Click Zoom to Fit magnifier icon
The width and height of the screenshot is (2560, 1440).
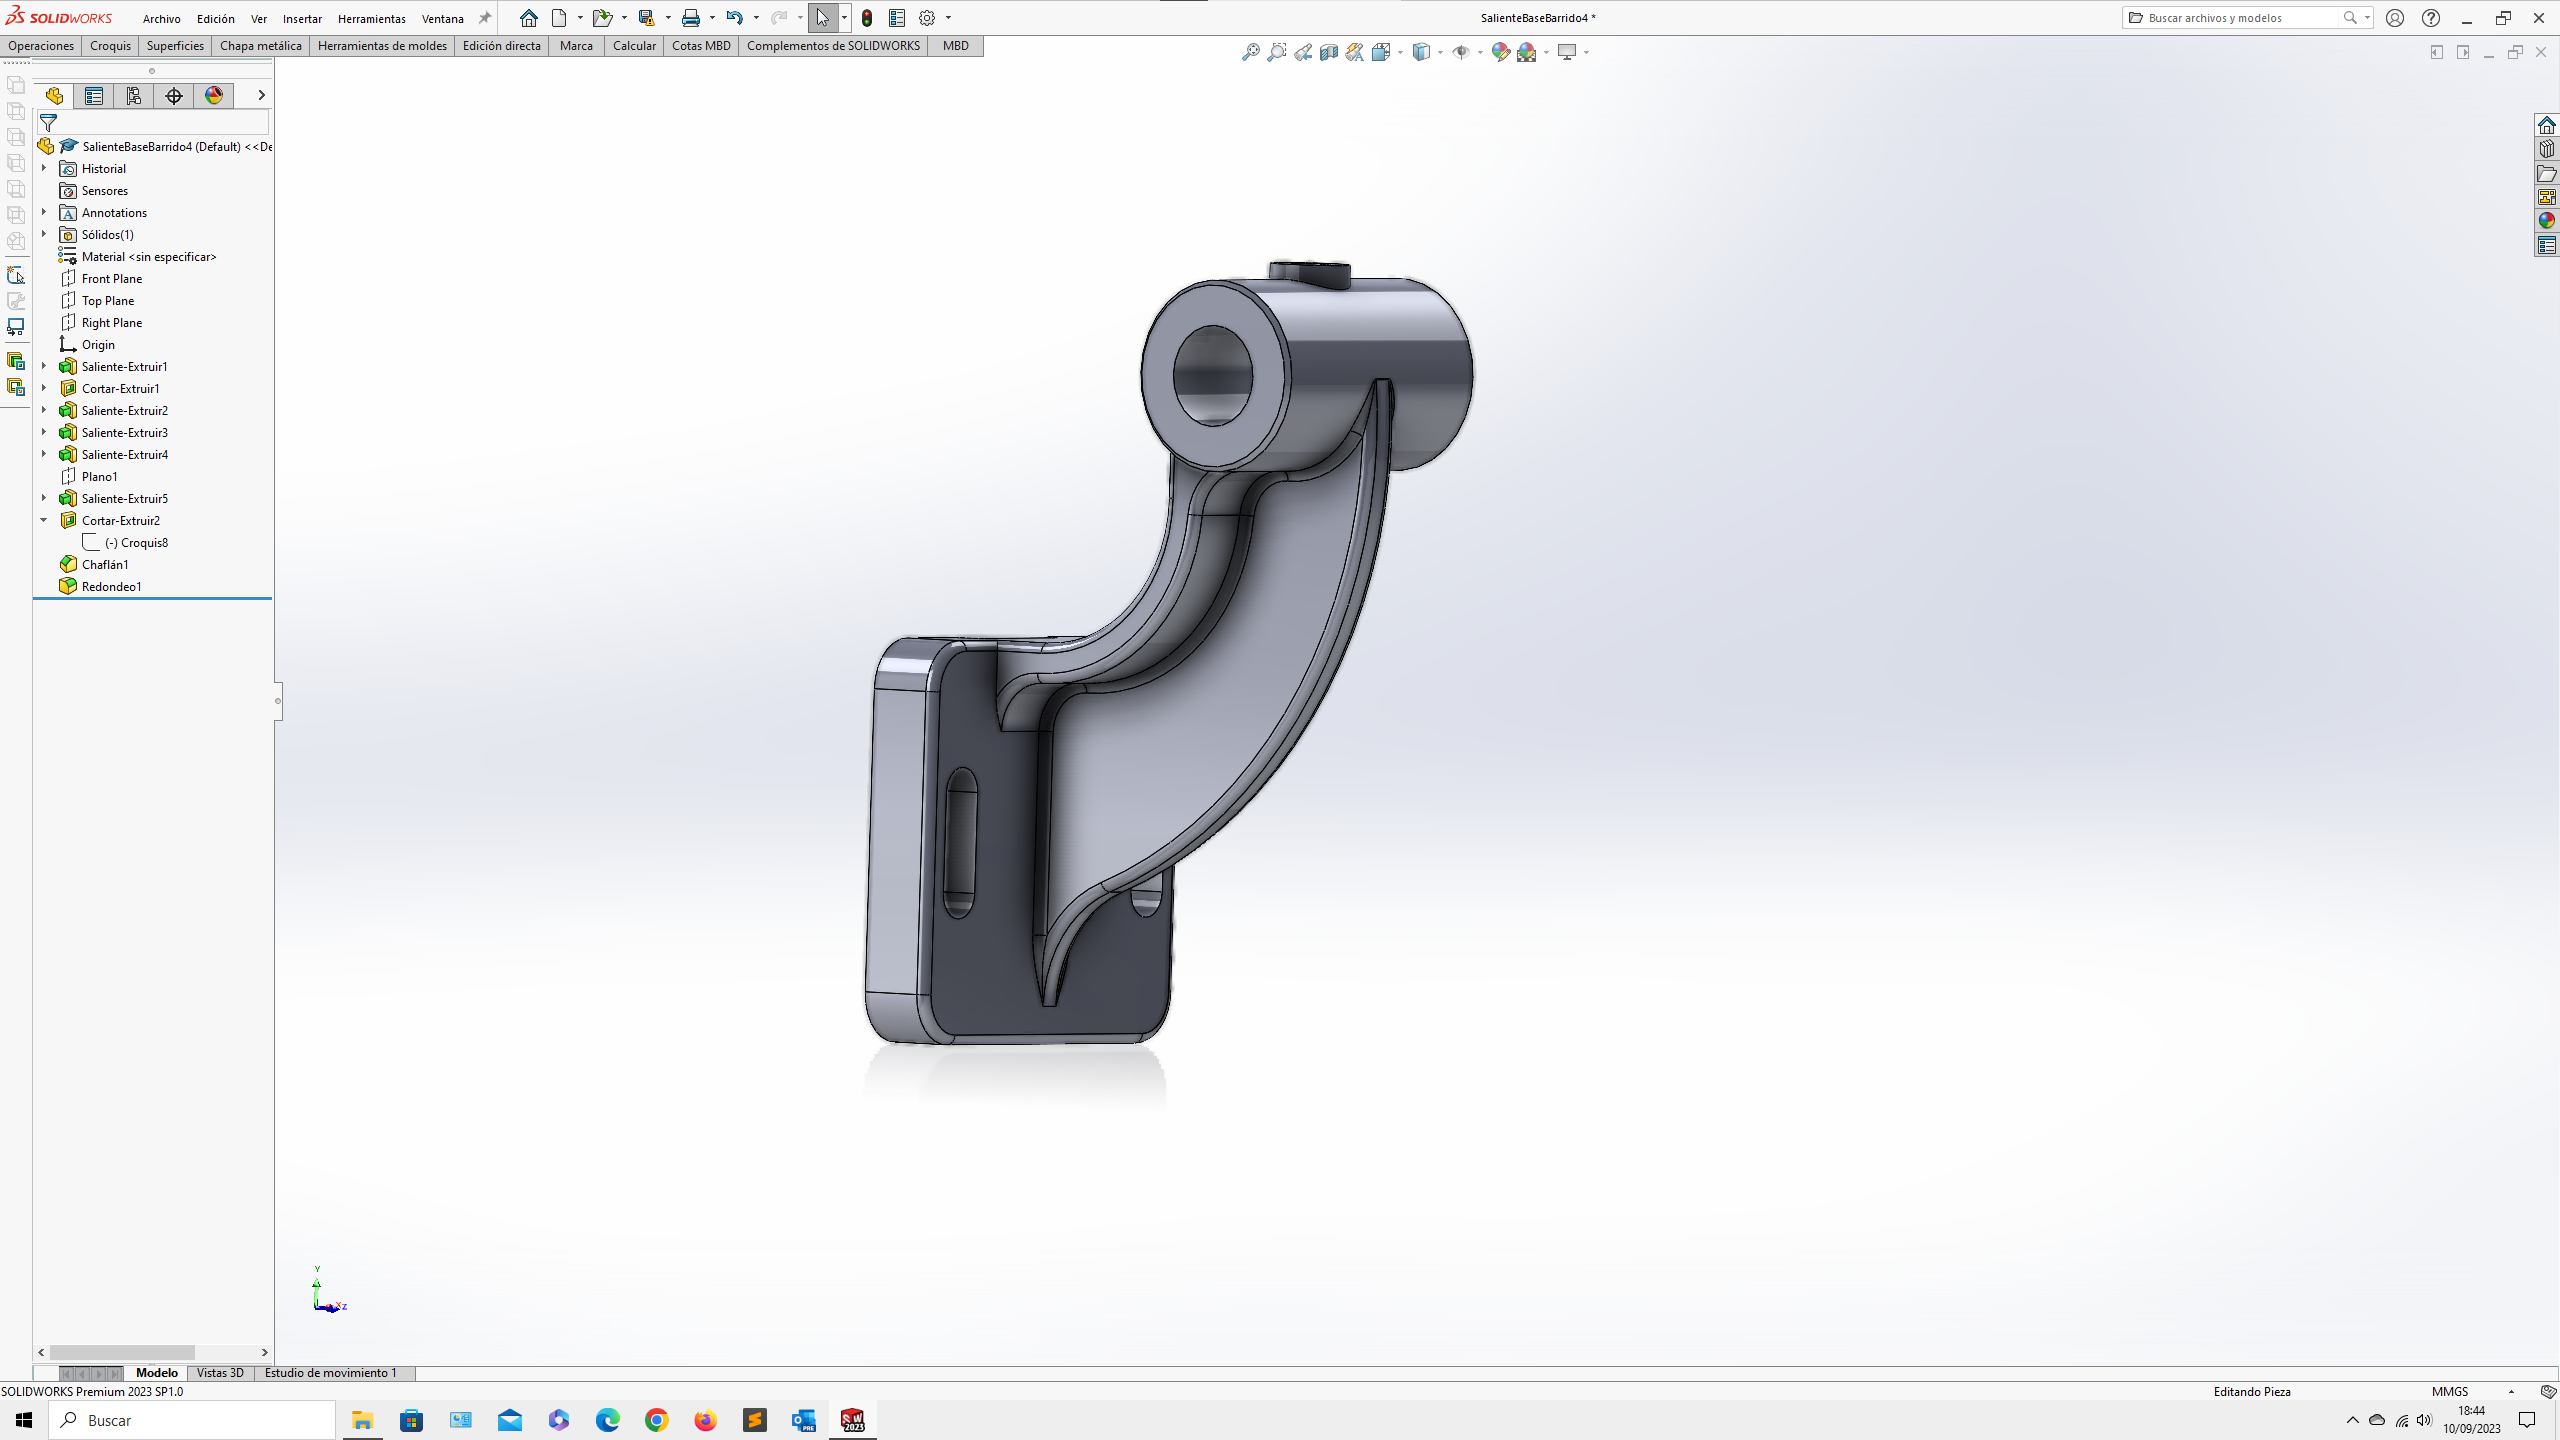tap(1250, 52)
